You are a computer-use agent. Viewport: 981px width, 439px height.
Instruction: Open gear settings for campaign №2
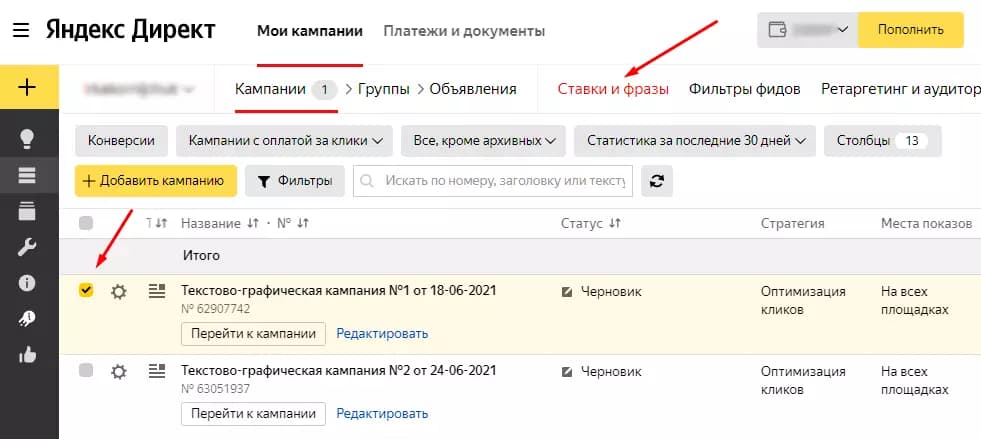tap(118, 372)
